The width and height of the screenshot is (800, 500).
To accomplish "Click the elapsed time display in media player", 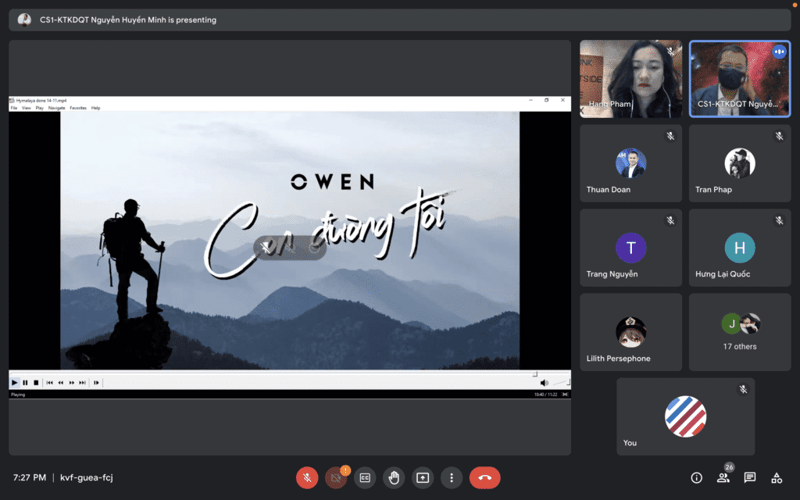I will [545, 395].
